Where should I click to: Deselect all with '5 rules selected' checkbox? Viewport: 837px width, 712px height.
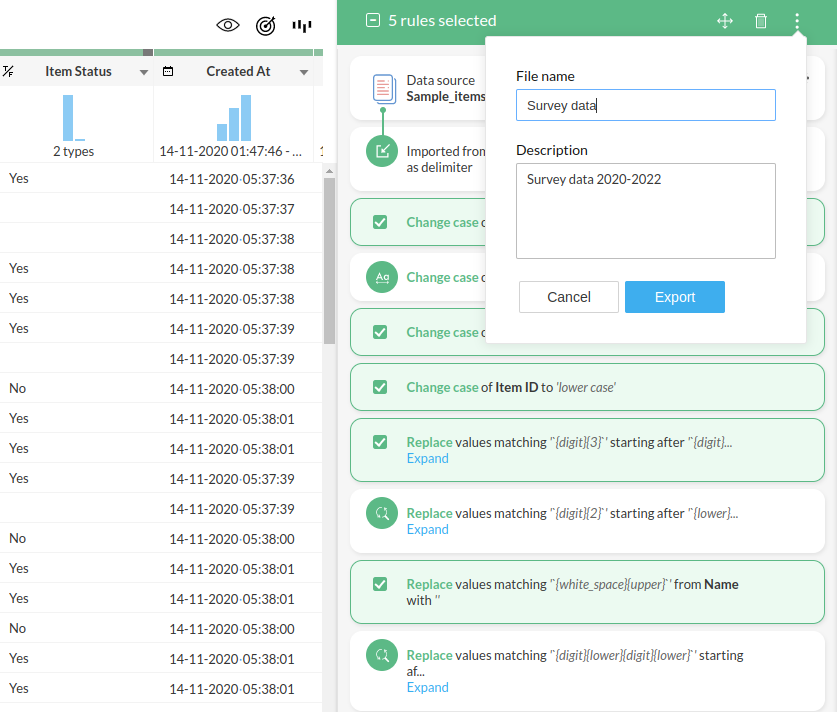pyautogui.click(x=373, y=21)
